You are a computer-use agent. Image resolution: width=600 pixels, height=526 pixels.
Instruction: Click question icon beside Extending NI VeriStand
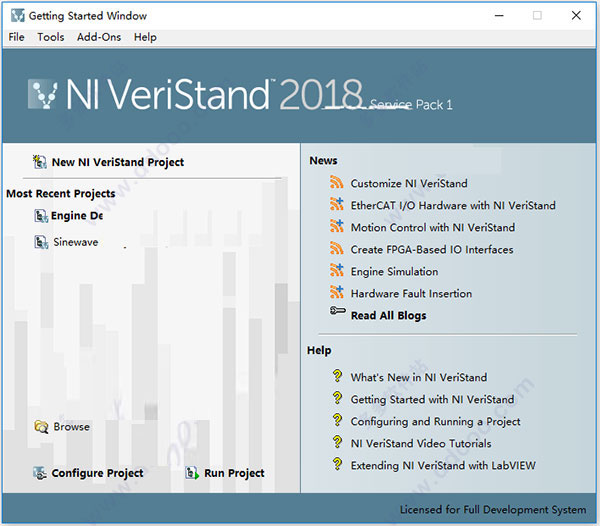point(337,464)
